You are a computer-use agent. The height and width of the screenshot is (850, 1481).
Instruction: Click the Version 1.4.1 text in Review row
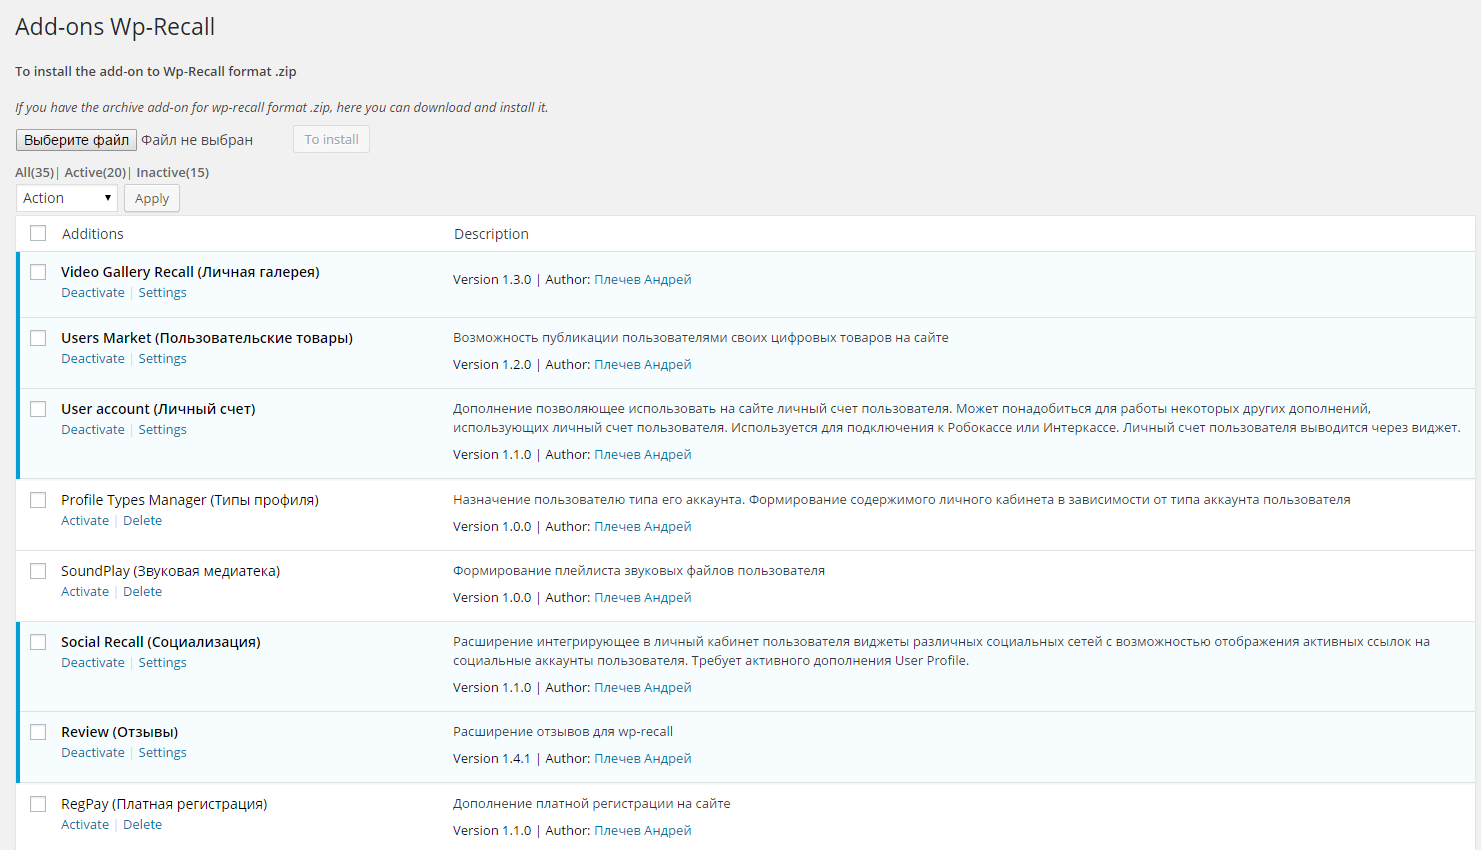[492, 759]
